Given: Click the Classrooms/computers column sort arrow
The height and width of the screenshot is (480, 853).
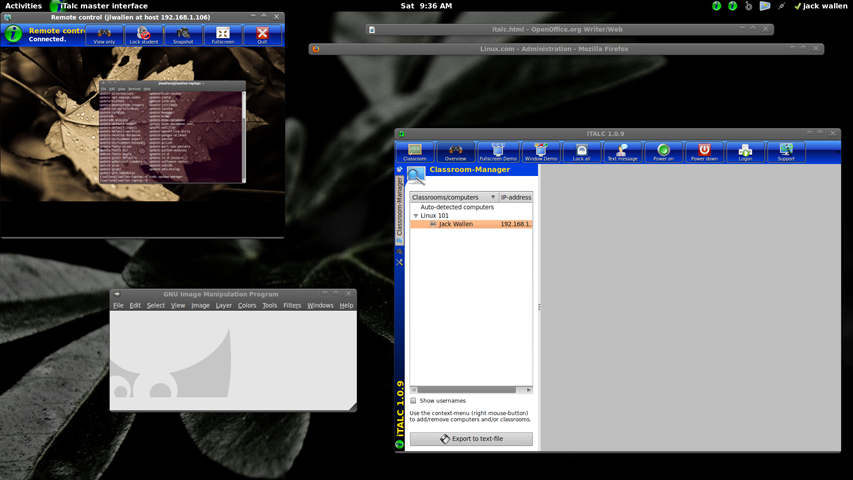Looking at the screenshot, I should pyautogui.click(x=493, y=197).
